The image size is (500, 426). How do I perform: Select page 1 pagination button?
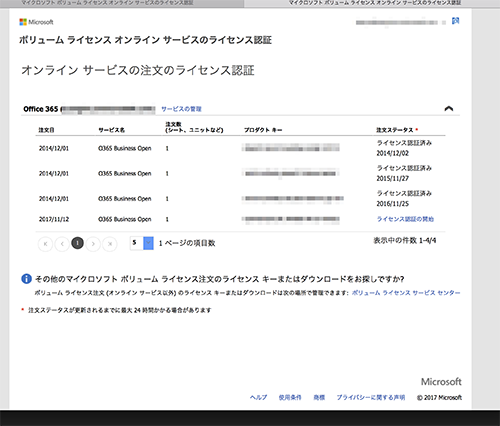pos(78,243)
